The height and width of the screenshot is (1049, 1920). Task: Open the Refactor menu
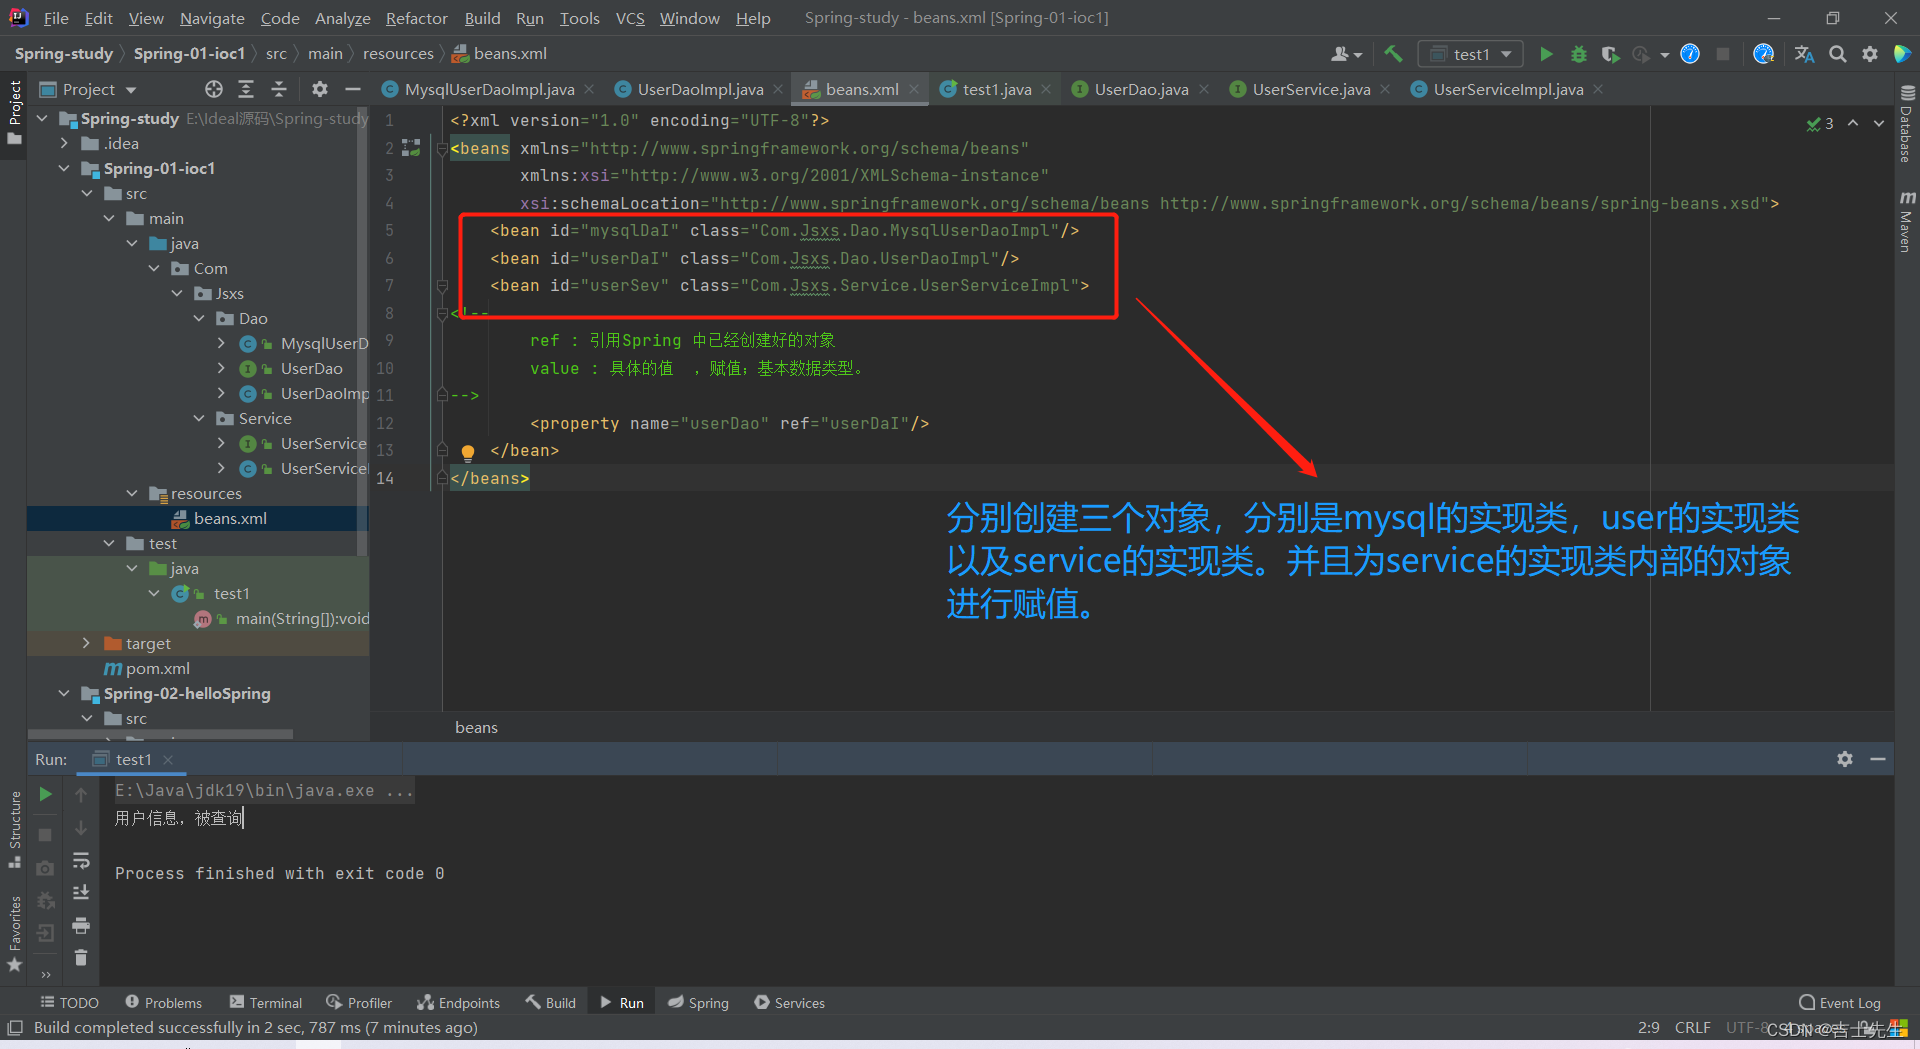416,18
